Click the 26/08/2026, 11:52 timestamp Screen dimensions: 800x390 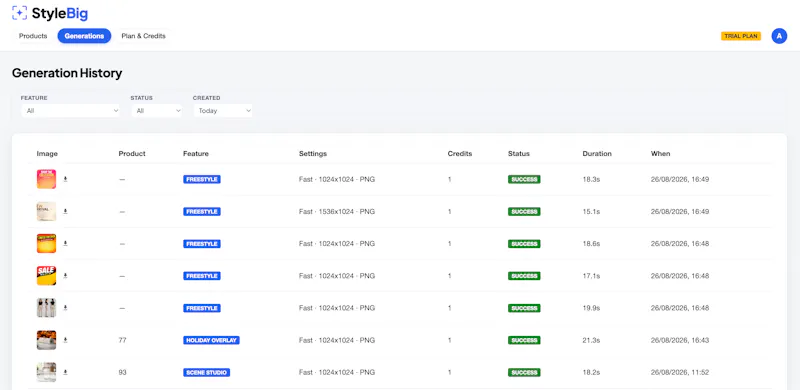[680, 372]
